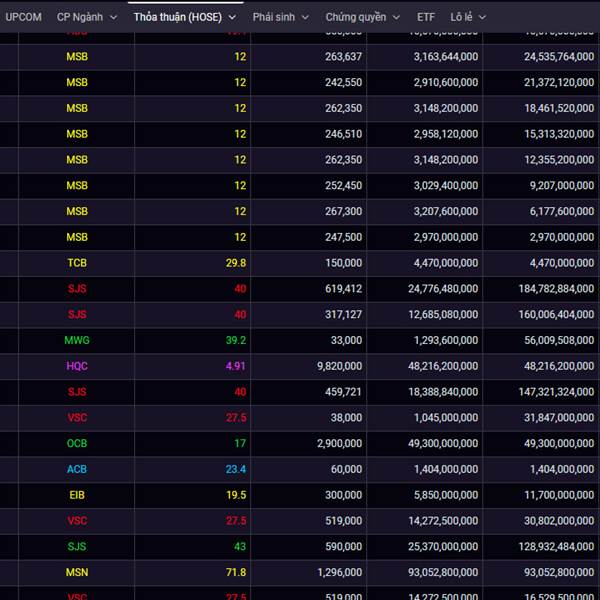600x600 pixels.
Task: Click value 24,776,480,000 in SJS row
Action: (x=443, y=289)
